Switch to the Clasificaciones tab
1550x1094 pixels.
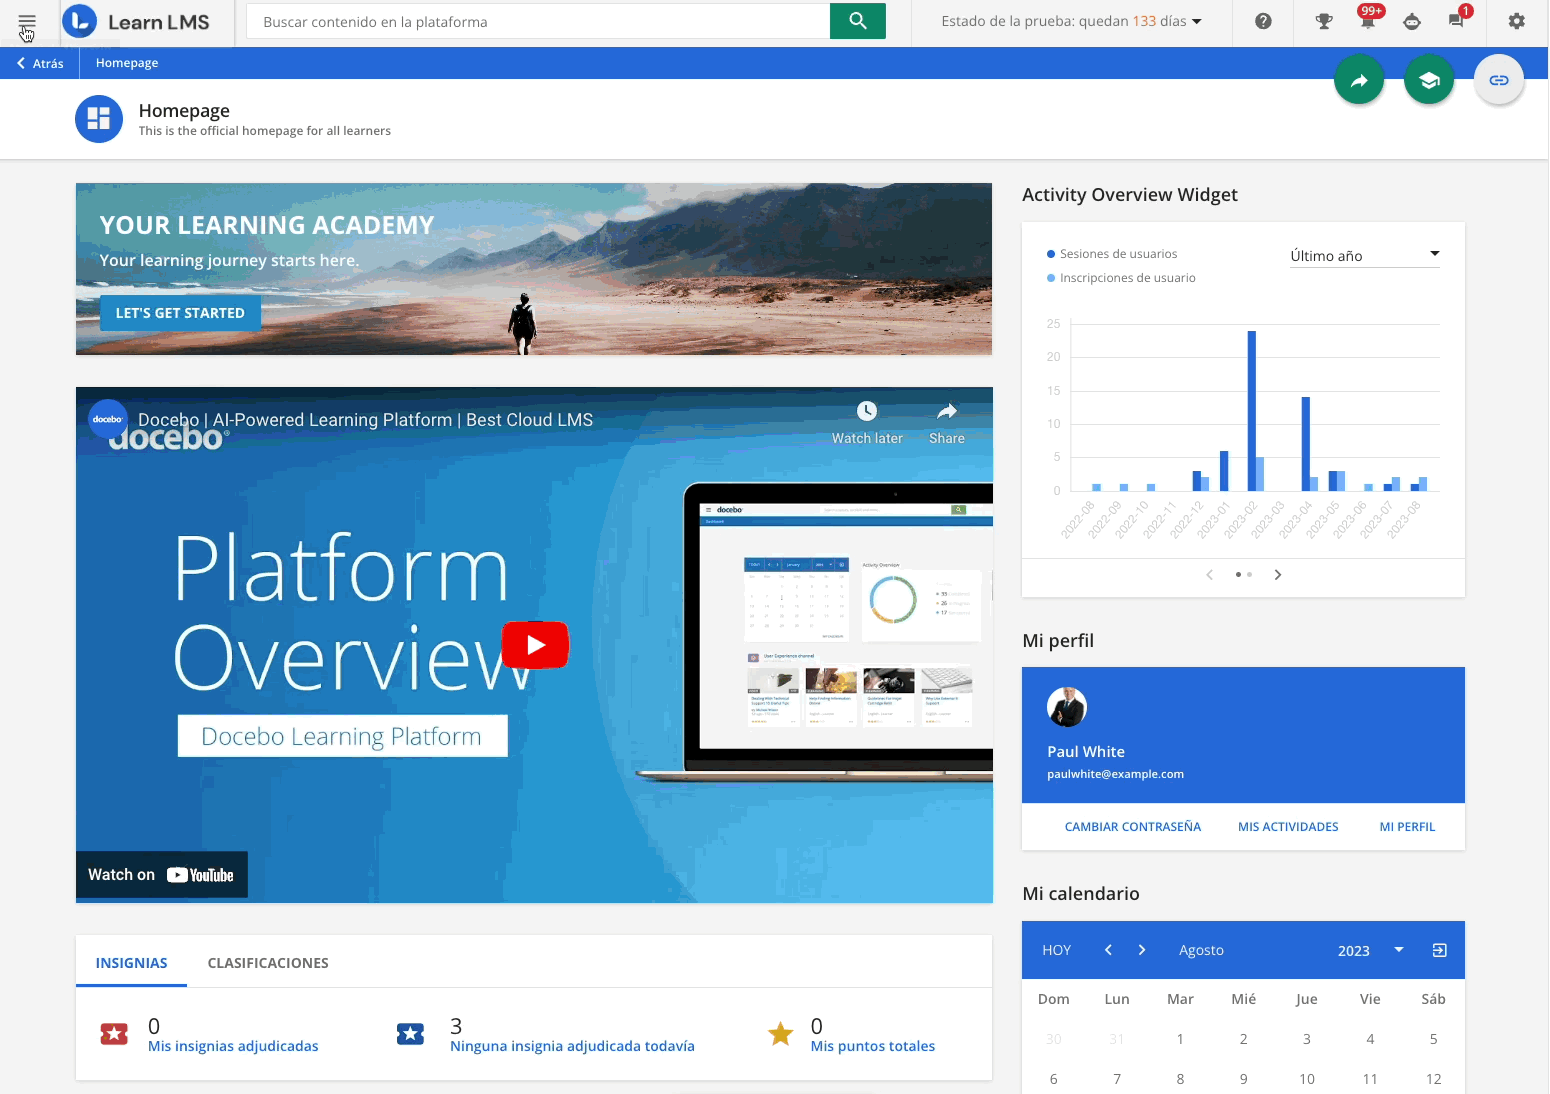point(268,963)
